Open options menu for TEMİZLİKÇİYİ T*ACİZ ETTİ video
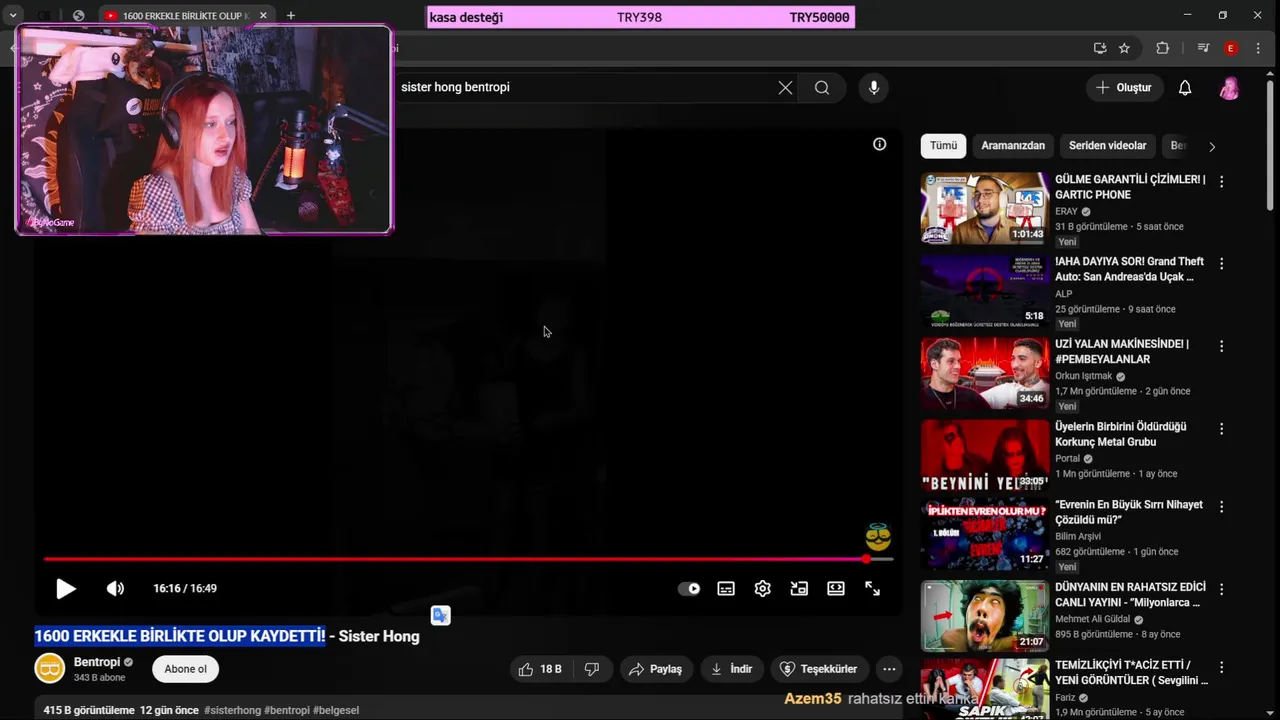The width and height of the screenshot is (1280, 720). (1221, 668)
